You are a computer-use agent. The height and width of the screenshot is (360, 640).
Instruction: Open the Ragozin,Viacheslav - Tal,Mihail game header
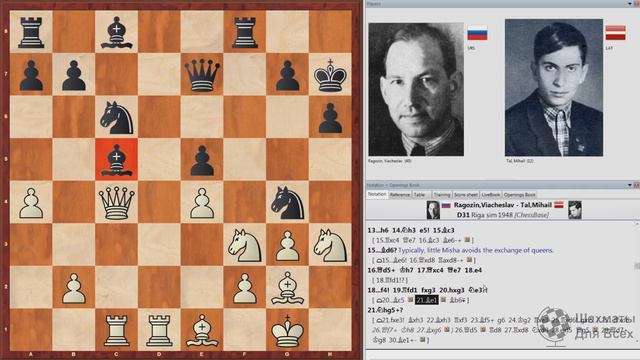click(x=502, y=205)
